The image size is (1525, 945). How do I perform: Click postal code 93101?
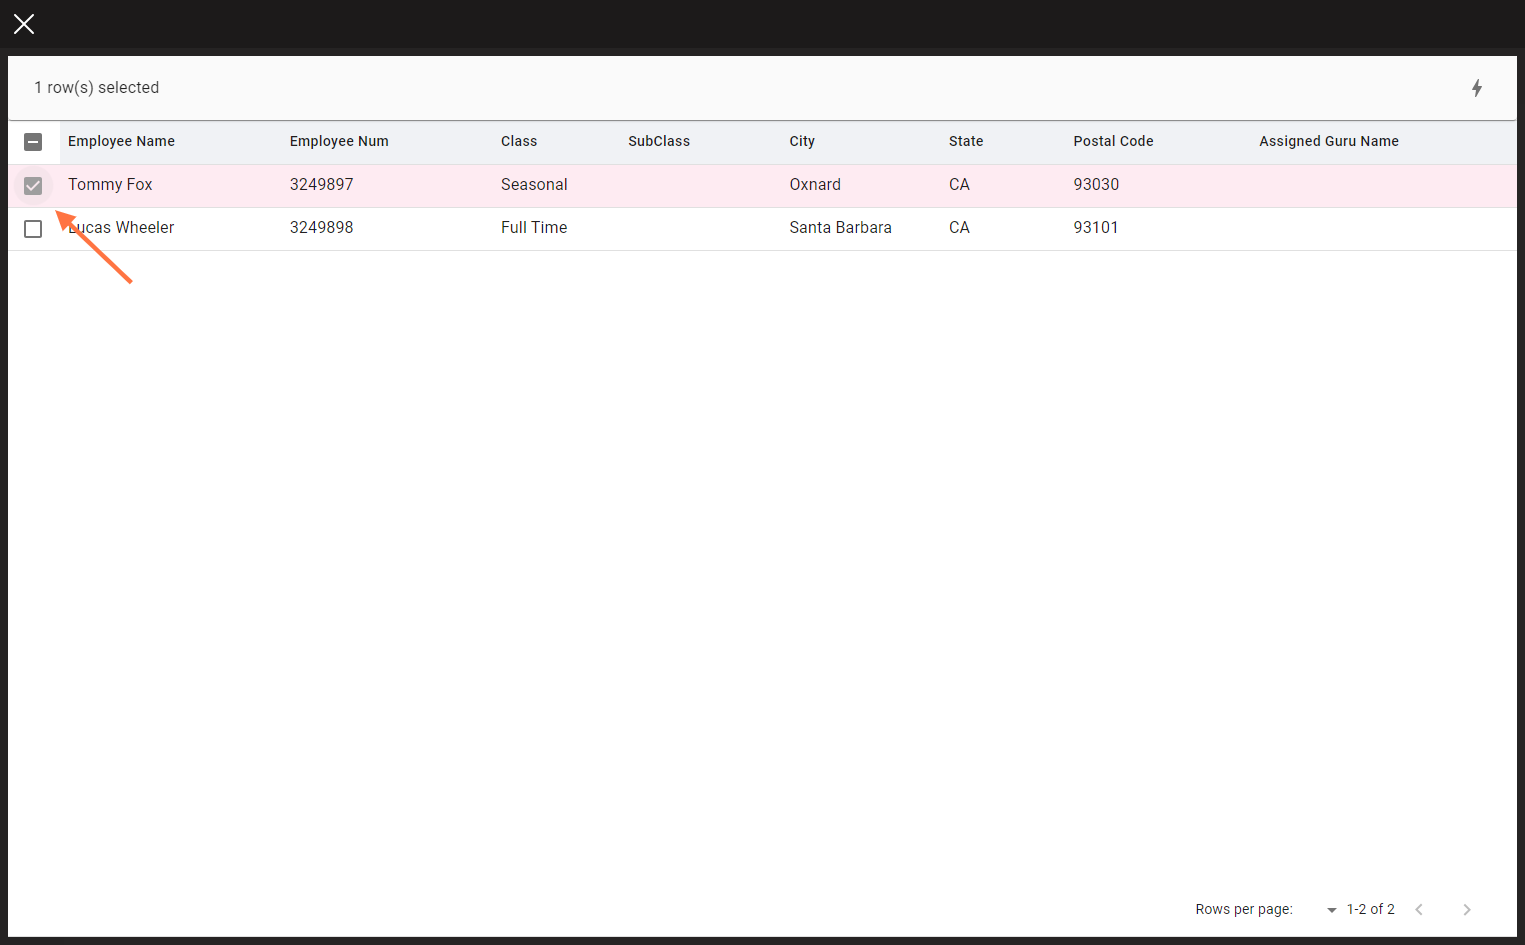coord(1096,227)
